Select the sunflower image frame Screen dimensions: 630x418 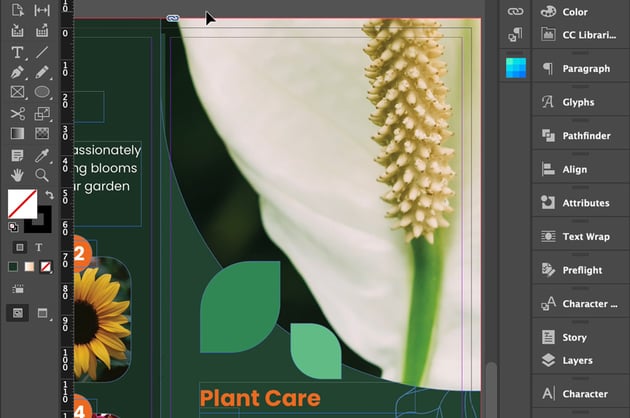[102, 320]
